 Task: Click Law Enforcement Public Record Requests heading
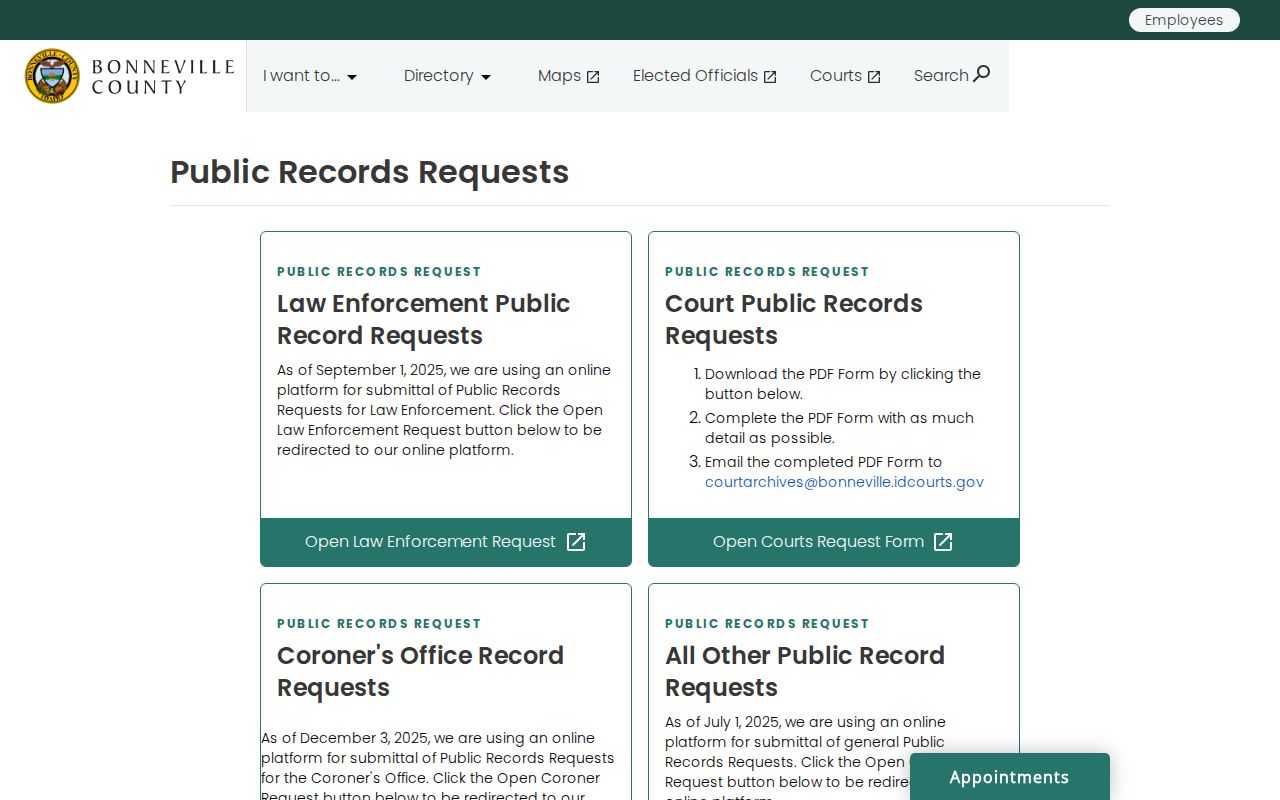(424, 319)
